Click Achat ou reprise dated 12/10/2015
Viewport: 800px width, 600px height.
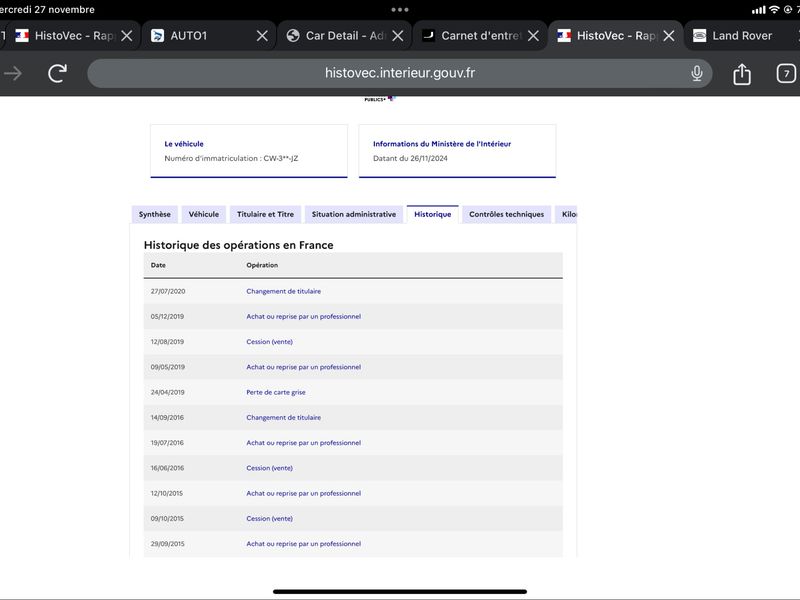tap(304, 493)
